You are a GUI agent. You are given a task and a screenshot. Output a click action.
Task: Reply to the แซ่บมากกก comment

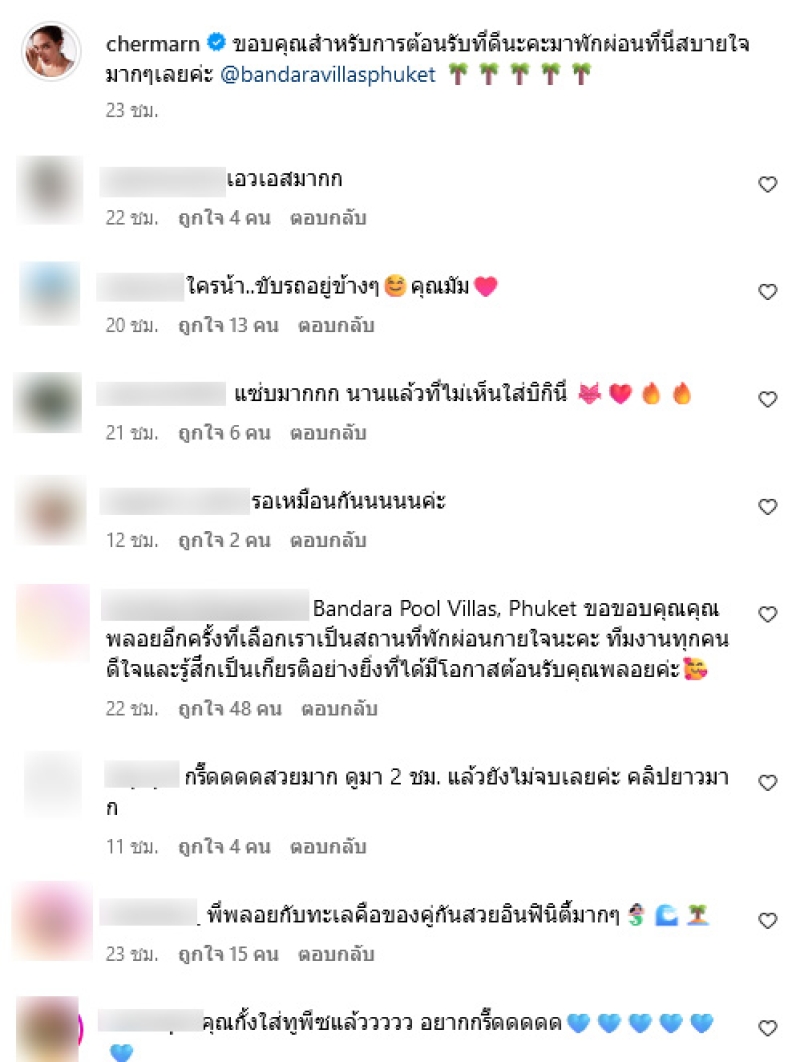[x=328, y=433]
